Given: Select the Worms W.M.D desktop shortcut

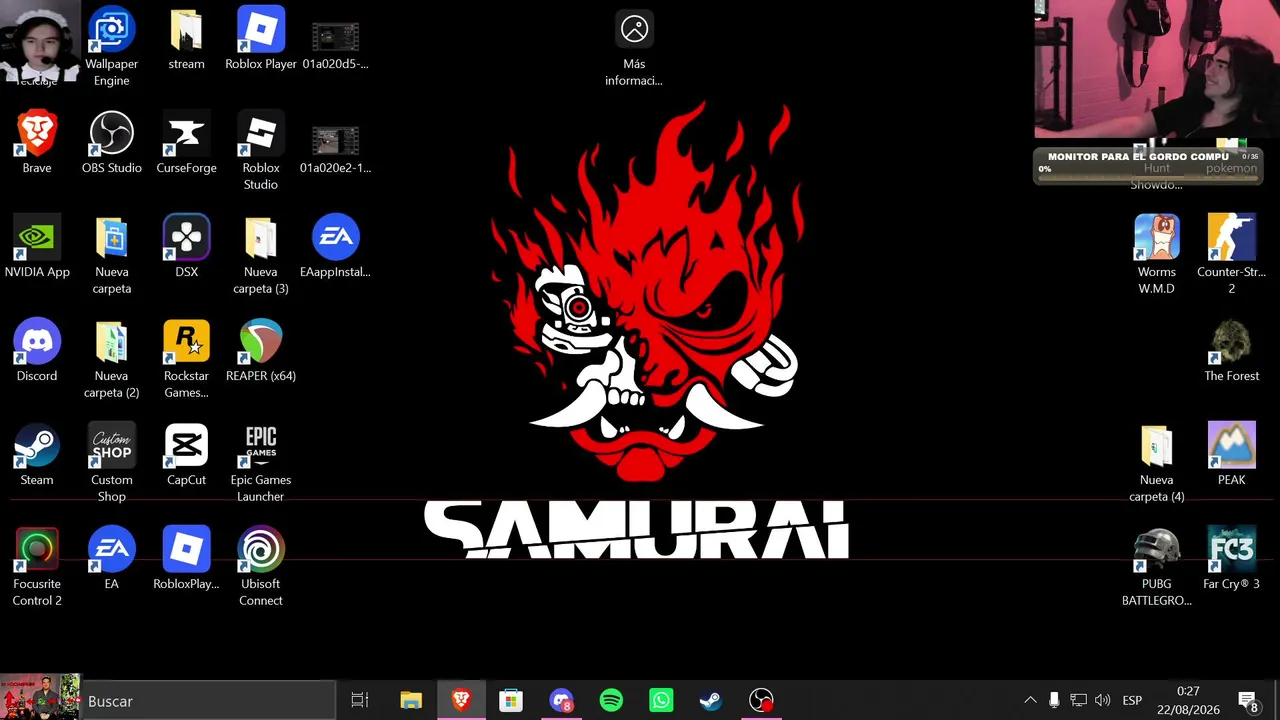Looking at the screenshot, I should (1157, 255).
